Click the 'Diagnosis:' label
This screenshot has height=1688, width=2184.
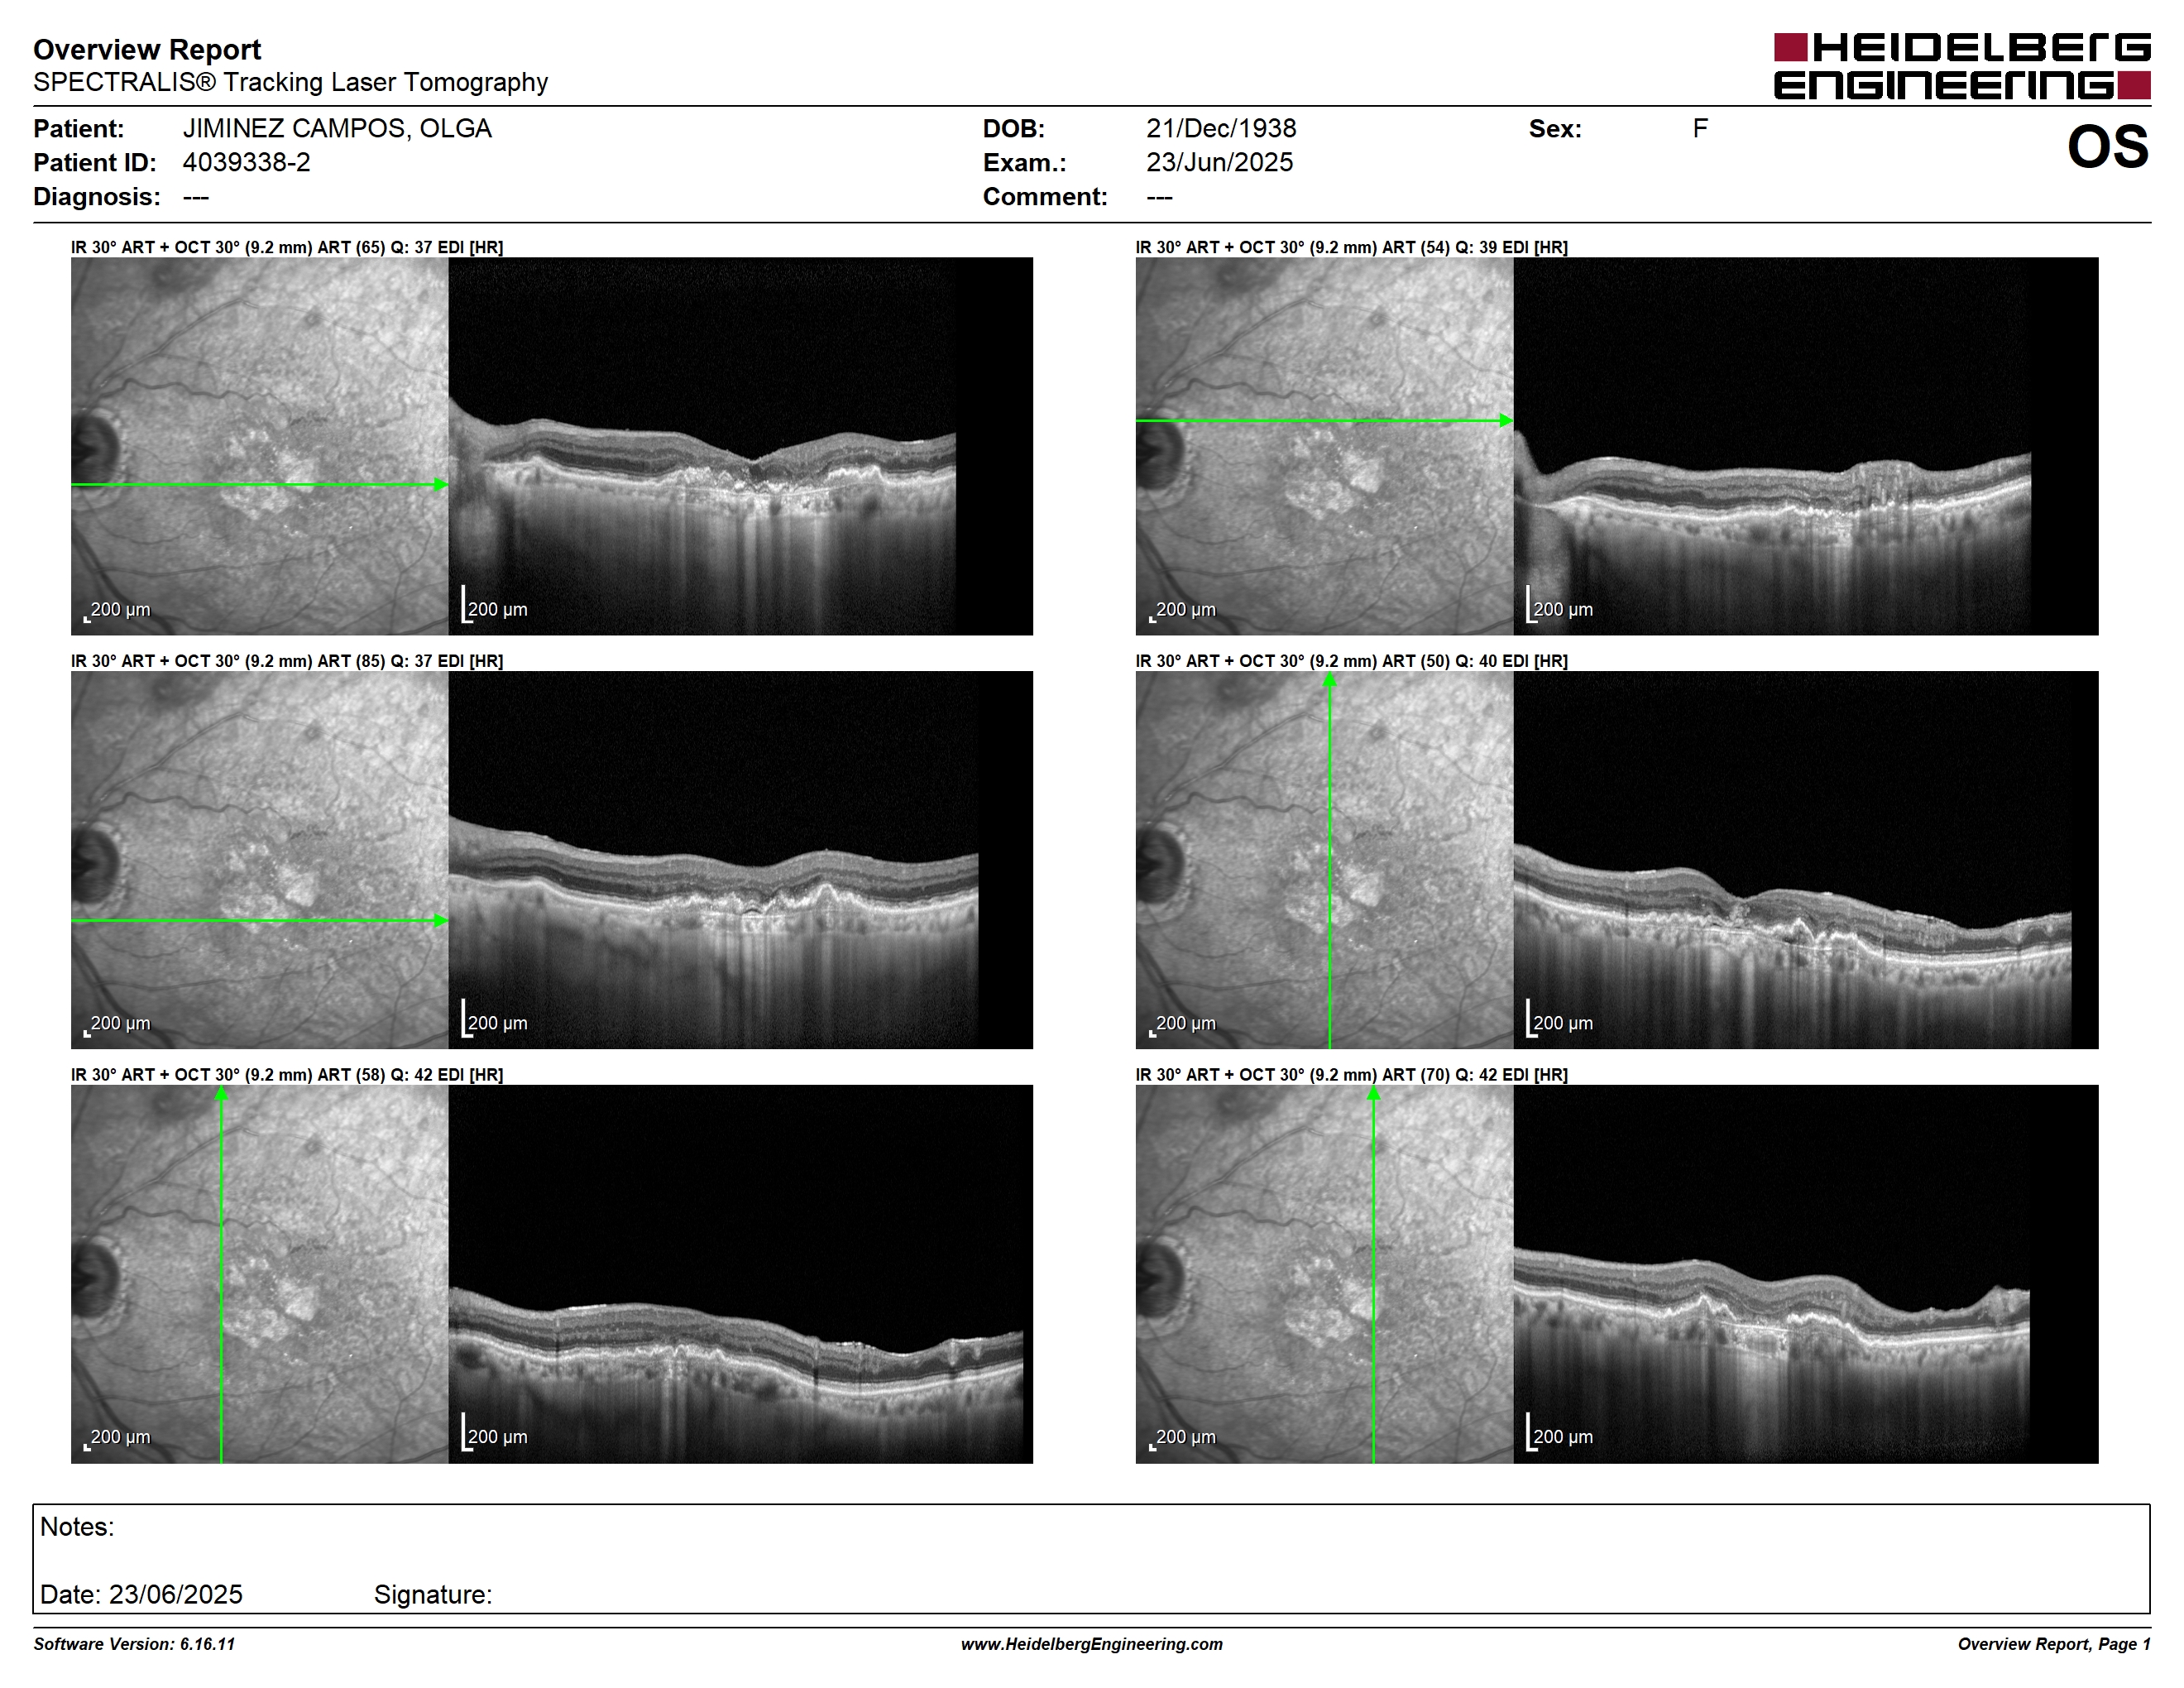click(96, 196)
